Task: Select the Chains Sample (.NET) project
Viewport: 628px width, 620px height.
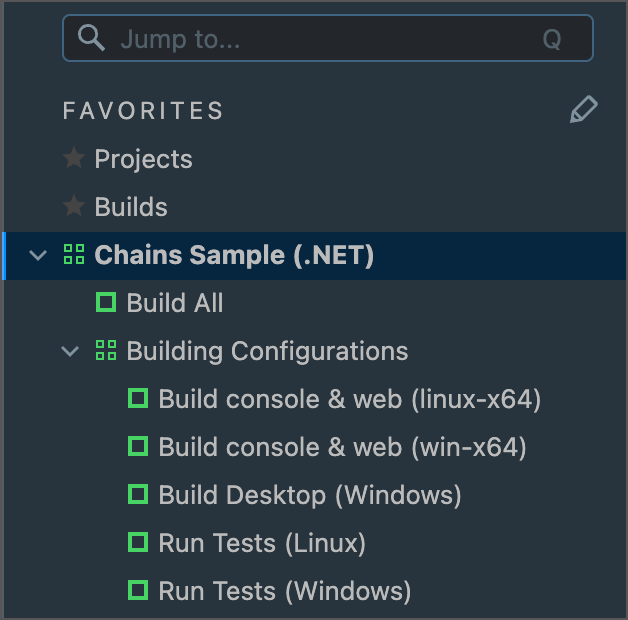Action: [234, 255]
